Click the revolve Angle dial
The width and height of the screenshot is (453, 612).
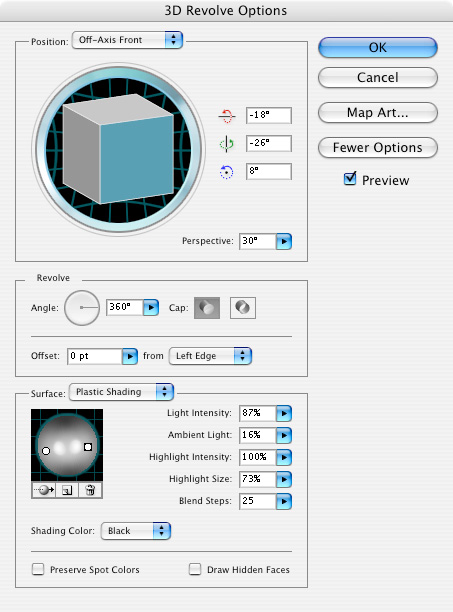coord(82,308)
